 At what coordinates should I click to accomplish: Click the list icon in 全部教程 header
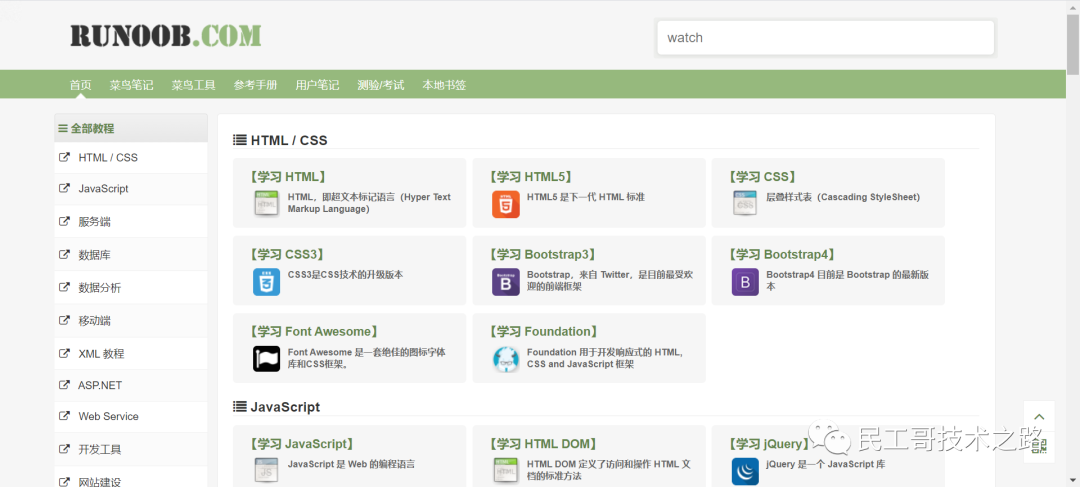click(x=63, y=128)
